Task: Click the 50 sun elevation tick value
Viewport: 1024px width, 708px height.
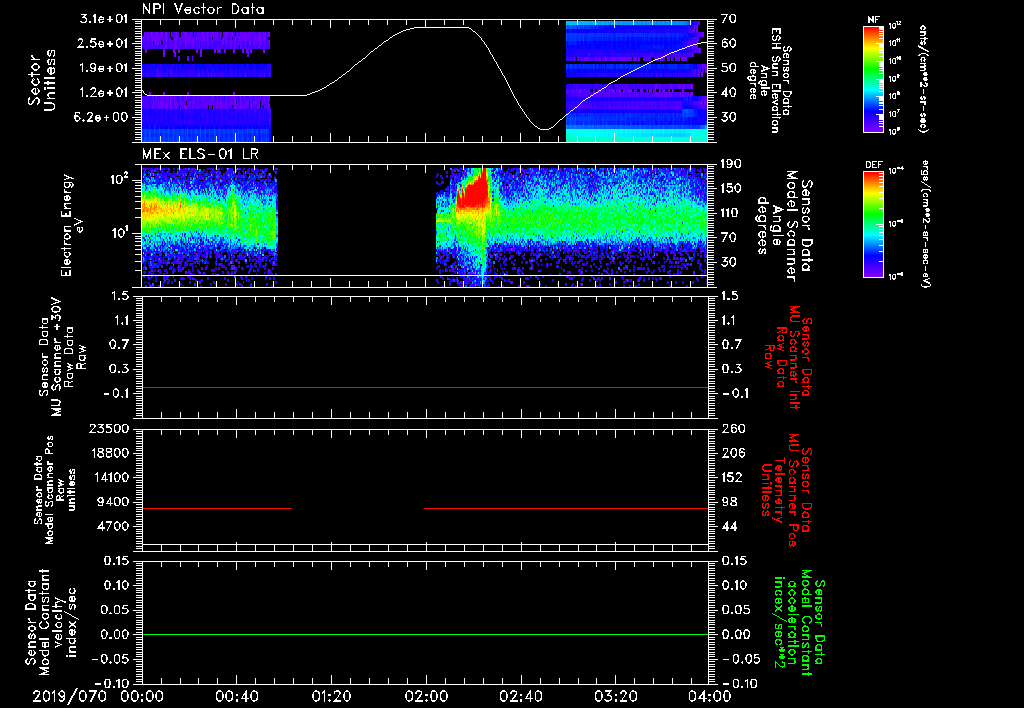Action: 729,68
